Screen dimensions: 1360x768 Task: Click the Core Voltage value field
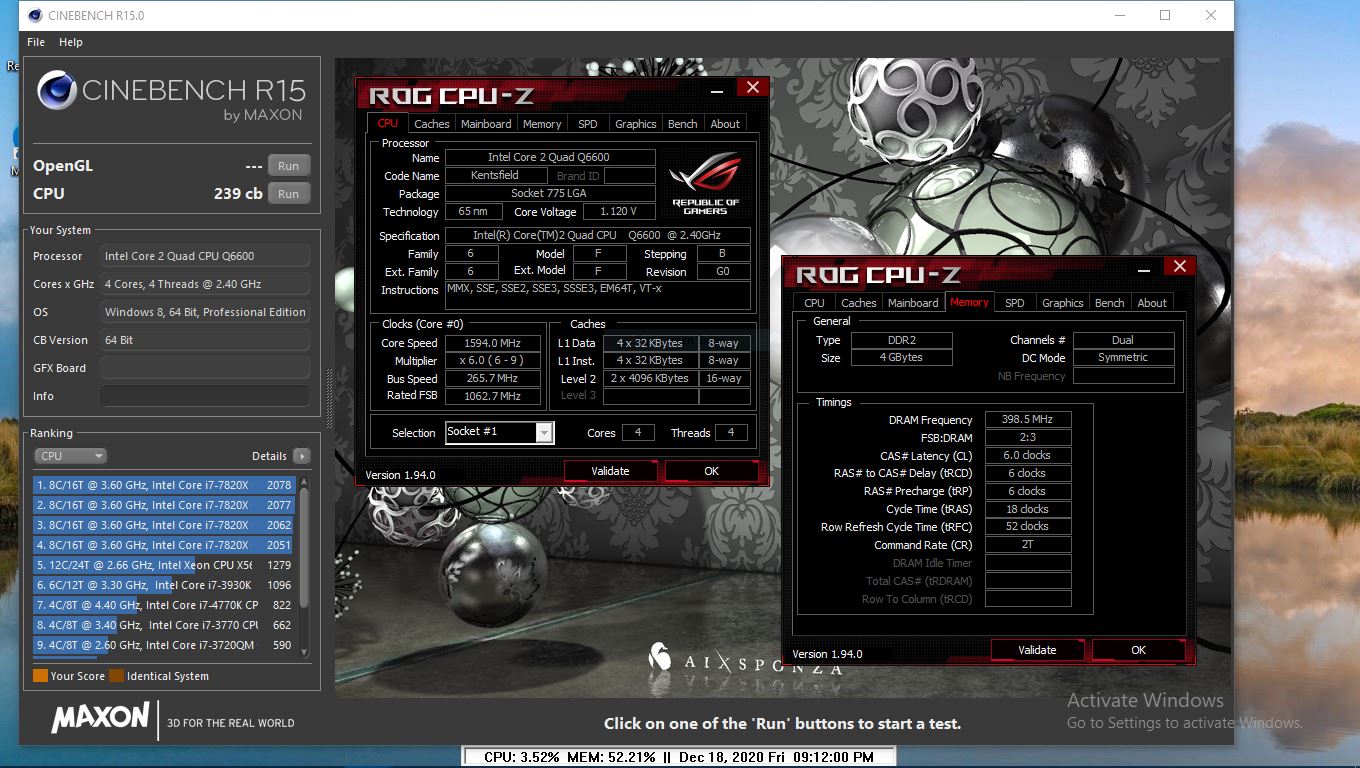[x=618, y=212]
